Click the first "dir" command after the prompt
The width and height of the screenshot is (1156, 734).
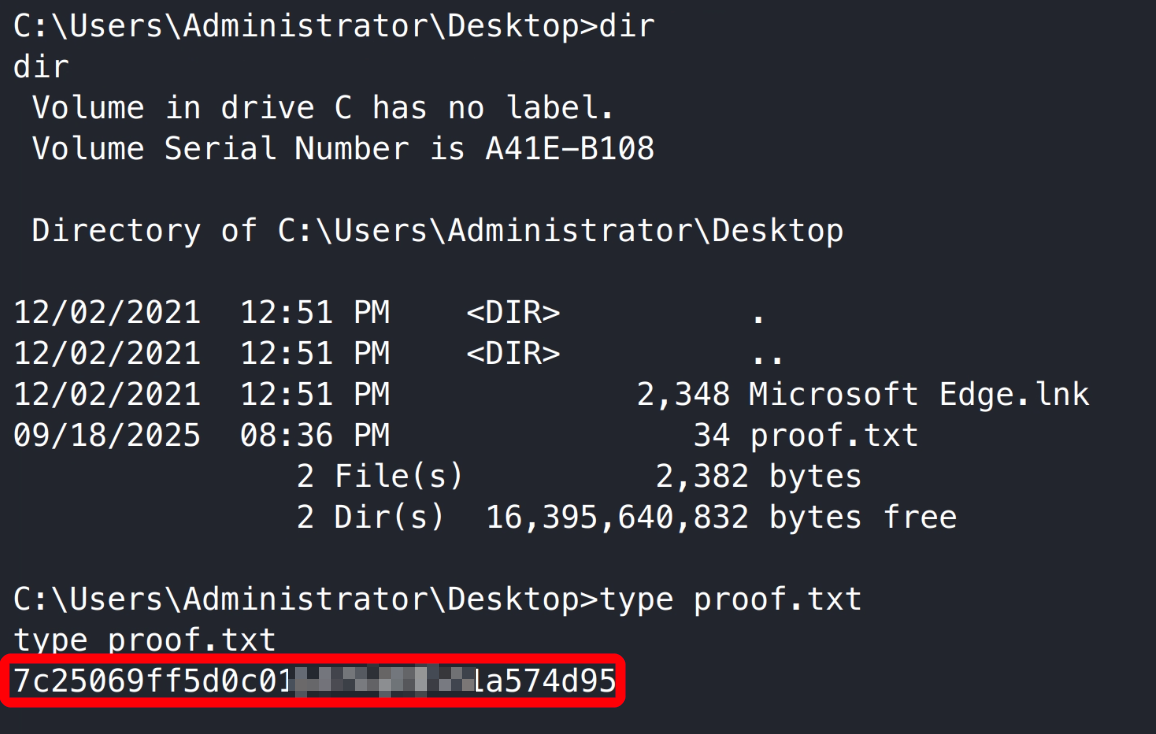pyautogui.click(x=626, y=27)
